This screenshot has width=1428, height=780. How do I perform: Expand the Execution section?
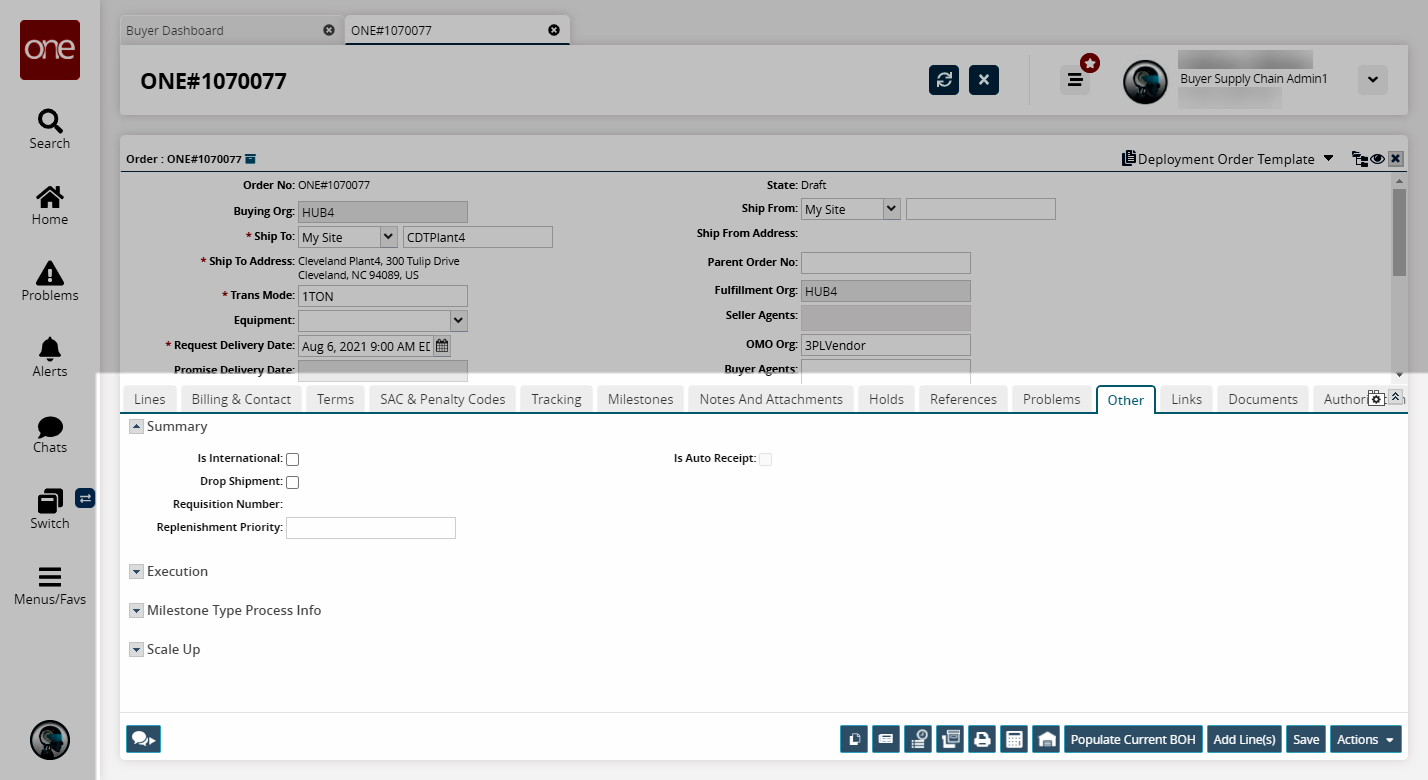(137, 572)
